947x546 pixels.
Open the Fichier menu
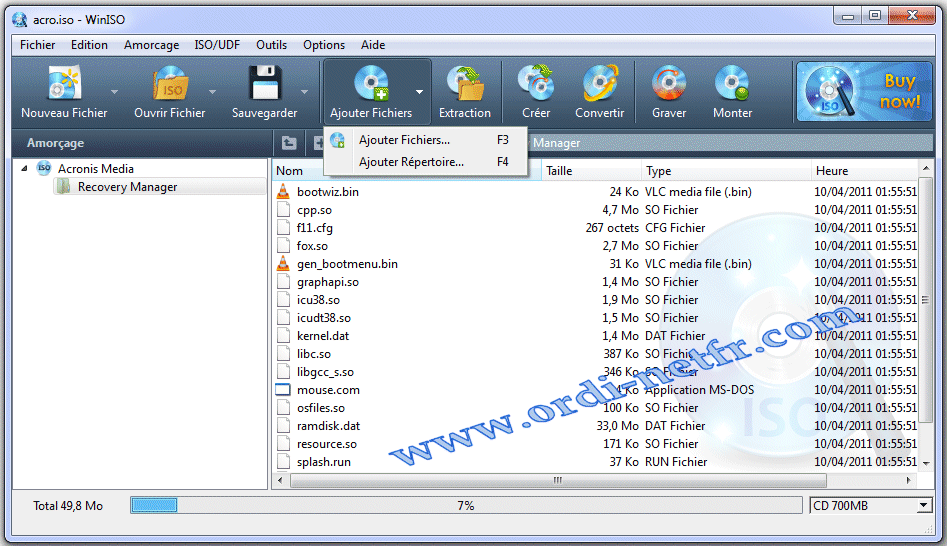[37, 45]
